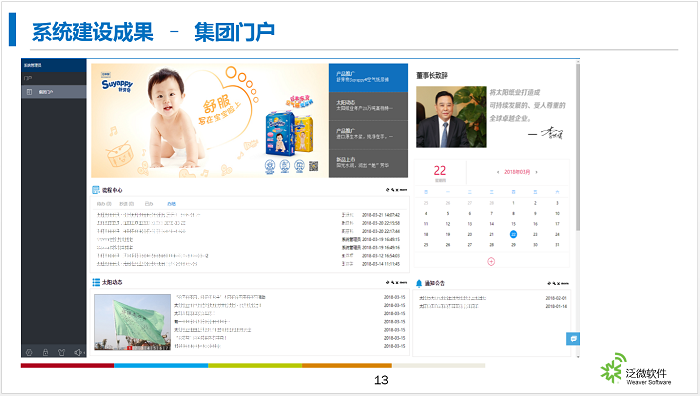
Task: Open the 集团门户 item in left sidebar
Action: point(54,92)
